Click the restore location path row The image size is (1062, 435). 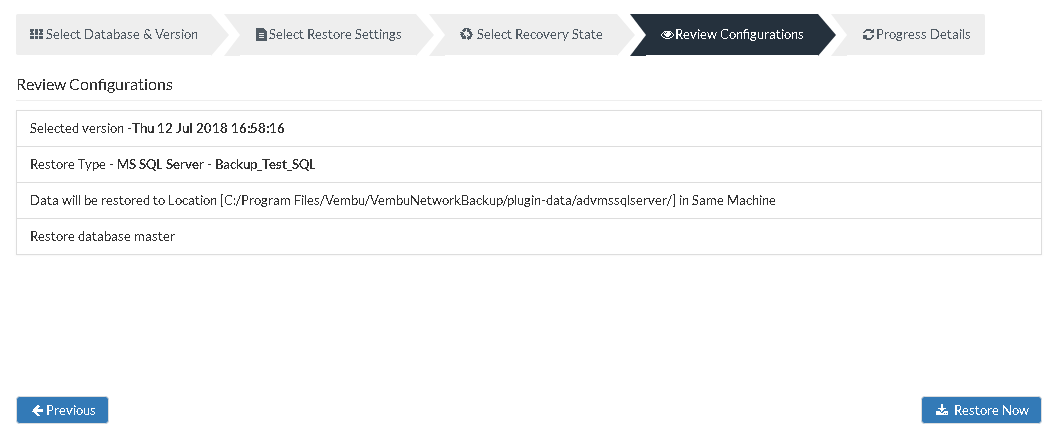click(529, 201)
